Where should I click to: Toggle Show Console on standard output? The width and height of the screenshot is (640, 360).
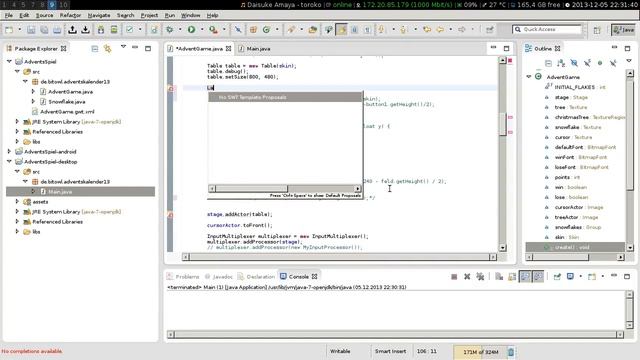(525, 277)
